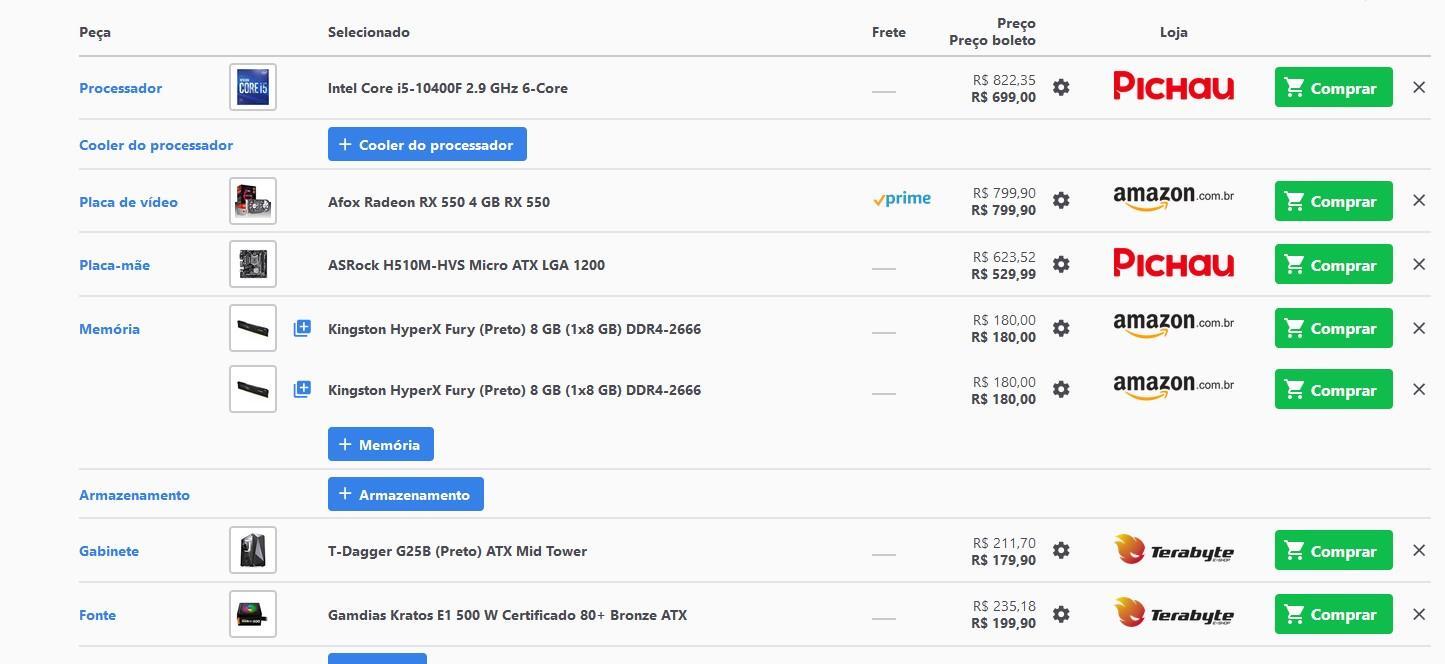Click the Prime shipping badge for Radeon RX 550
The image size is (1445, 664).
(902, 199)
